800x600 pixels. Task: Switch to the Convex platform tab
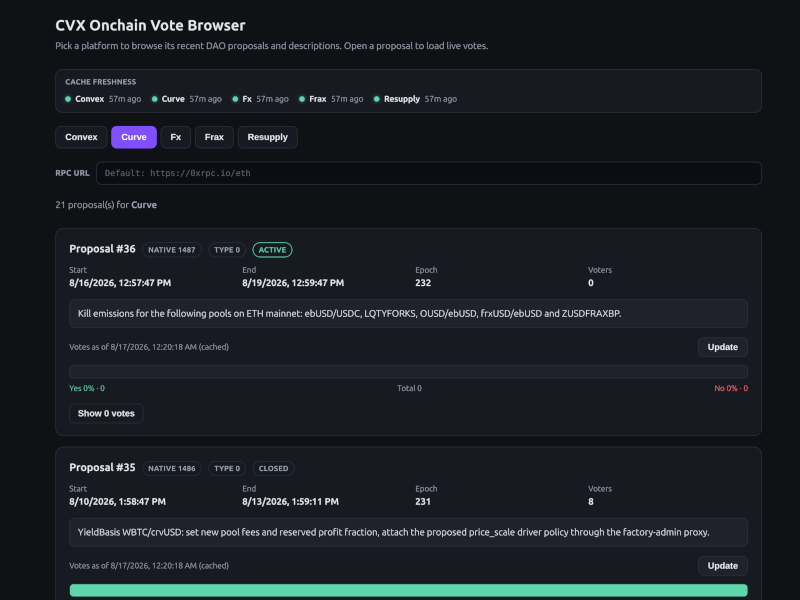pyautogui.click(x=81, y=137)
